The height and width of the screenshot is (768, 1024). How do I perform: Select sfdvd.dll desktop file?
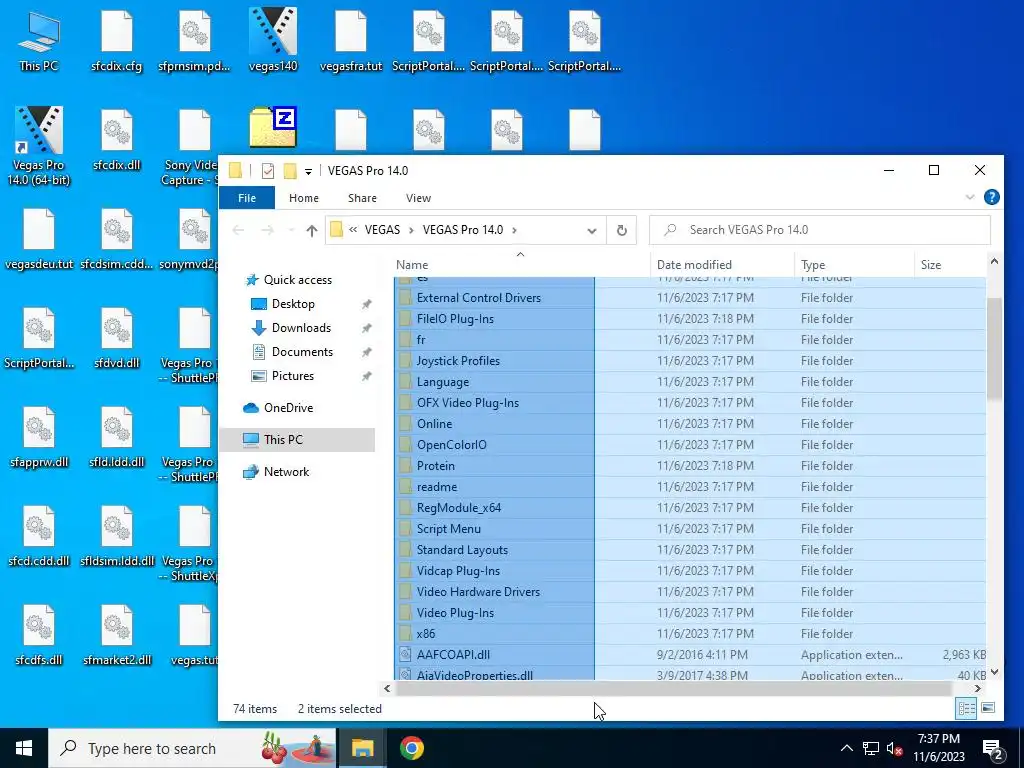(x=117, y=338)
